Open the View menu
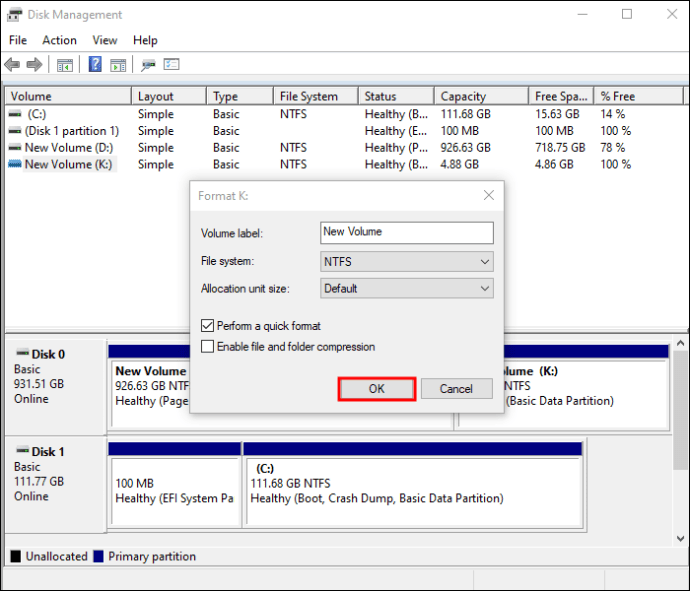690x591 pixels. click(105, 40)
